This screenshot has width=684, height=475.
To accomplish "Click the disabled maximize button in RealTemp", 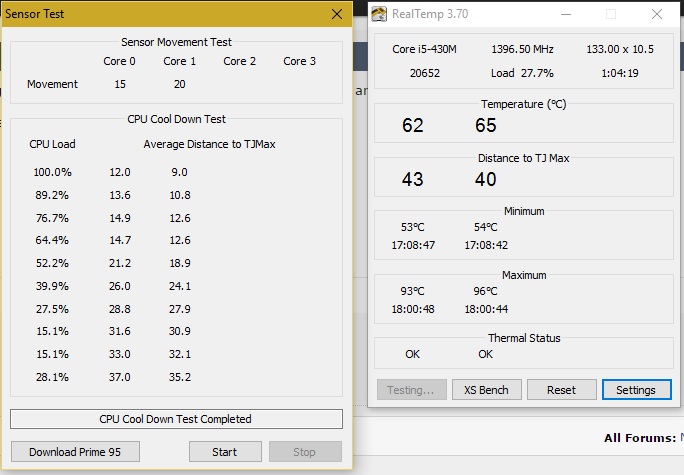I will 611,14.
